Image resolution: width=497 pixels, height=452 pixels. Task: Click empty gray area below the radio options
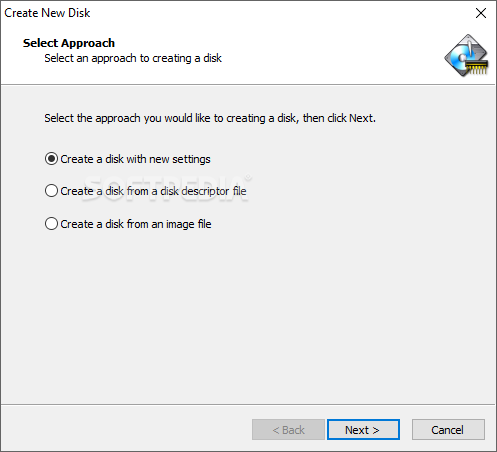(x=248, y=317)
